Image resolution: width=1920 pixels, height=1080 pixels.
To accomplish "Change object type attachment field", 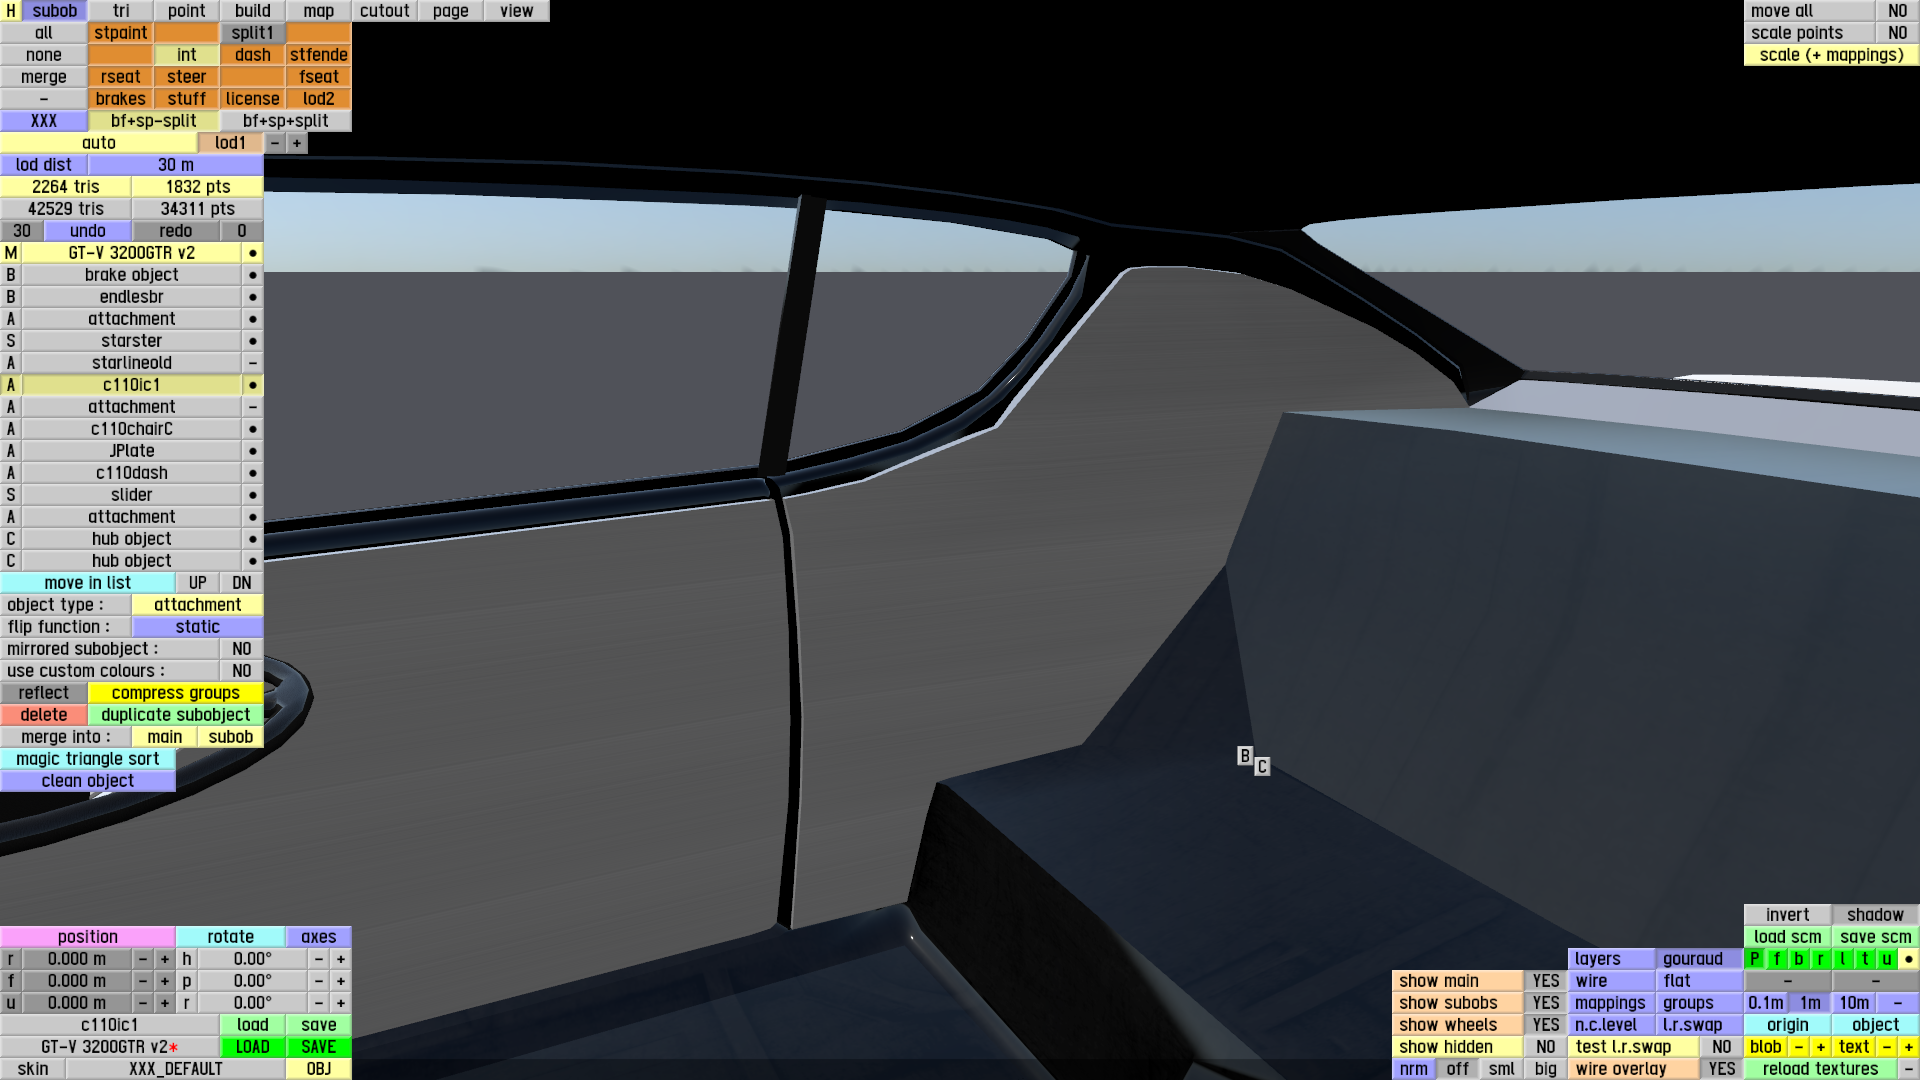I will click(x=197, y=605).
